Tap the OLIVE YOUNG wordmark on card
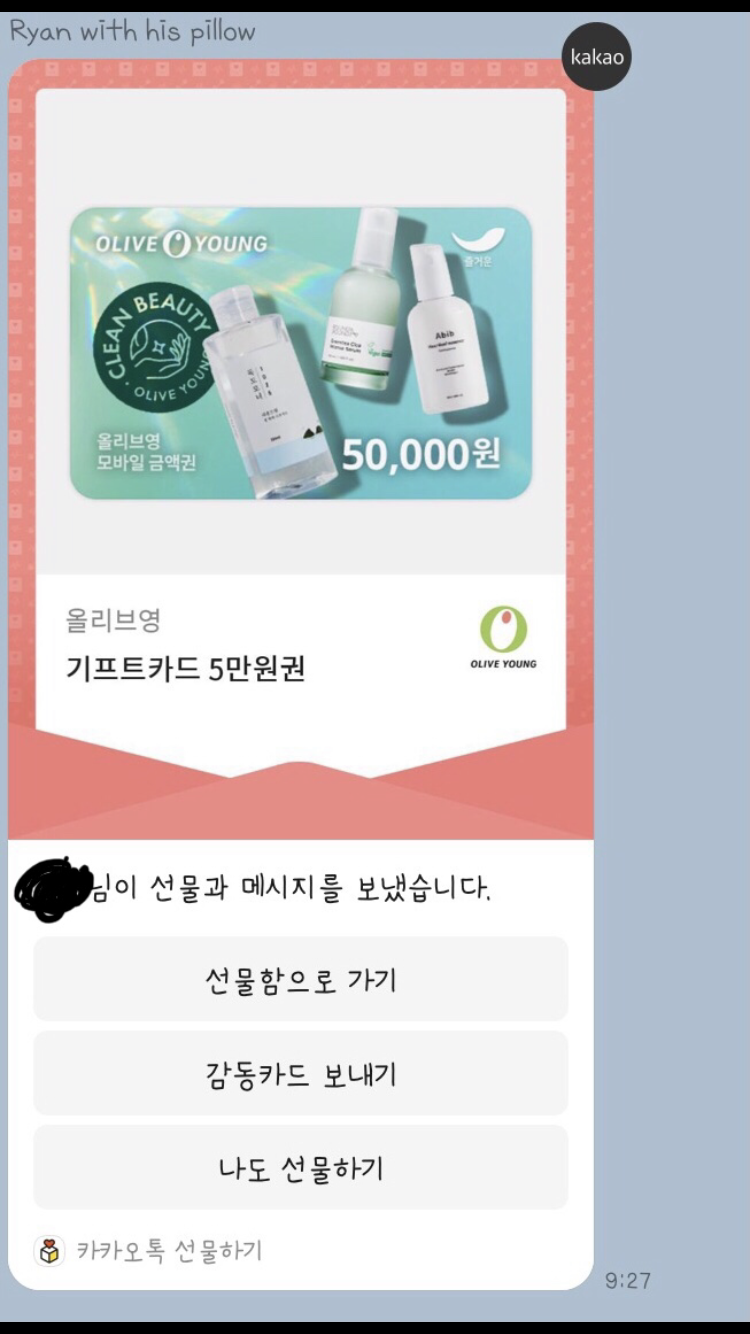The image size is (750, 1334). click(x=181, y=244)
